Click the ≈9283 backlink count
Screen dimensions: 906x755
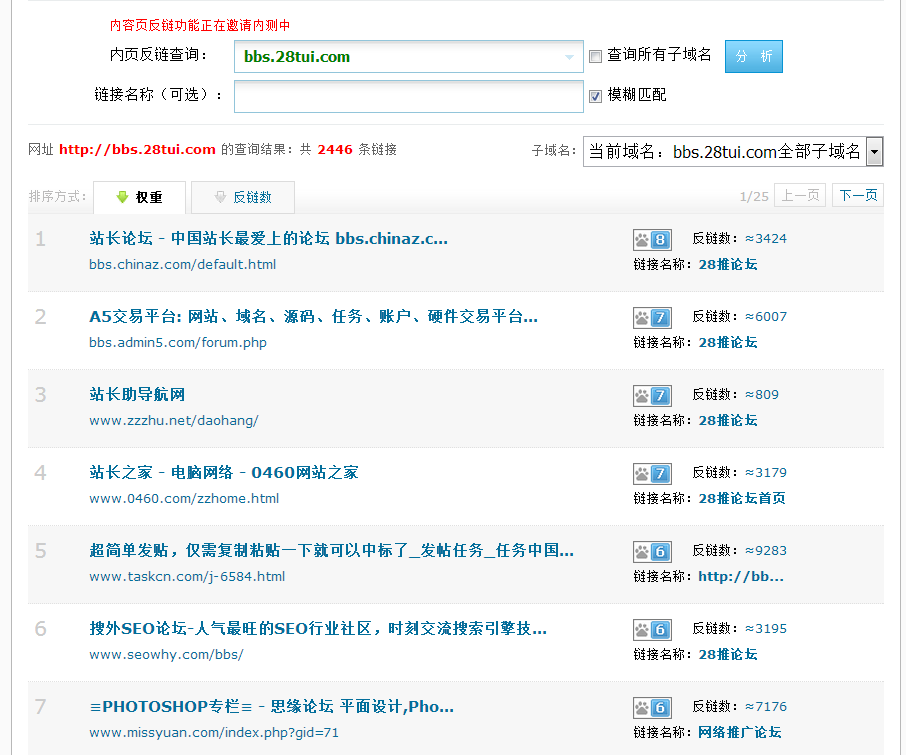[766, 551]
